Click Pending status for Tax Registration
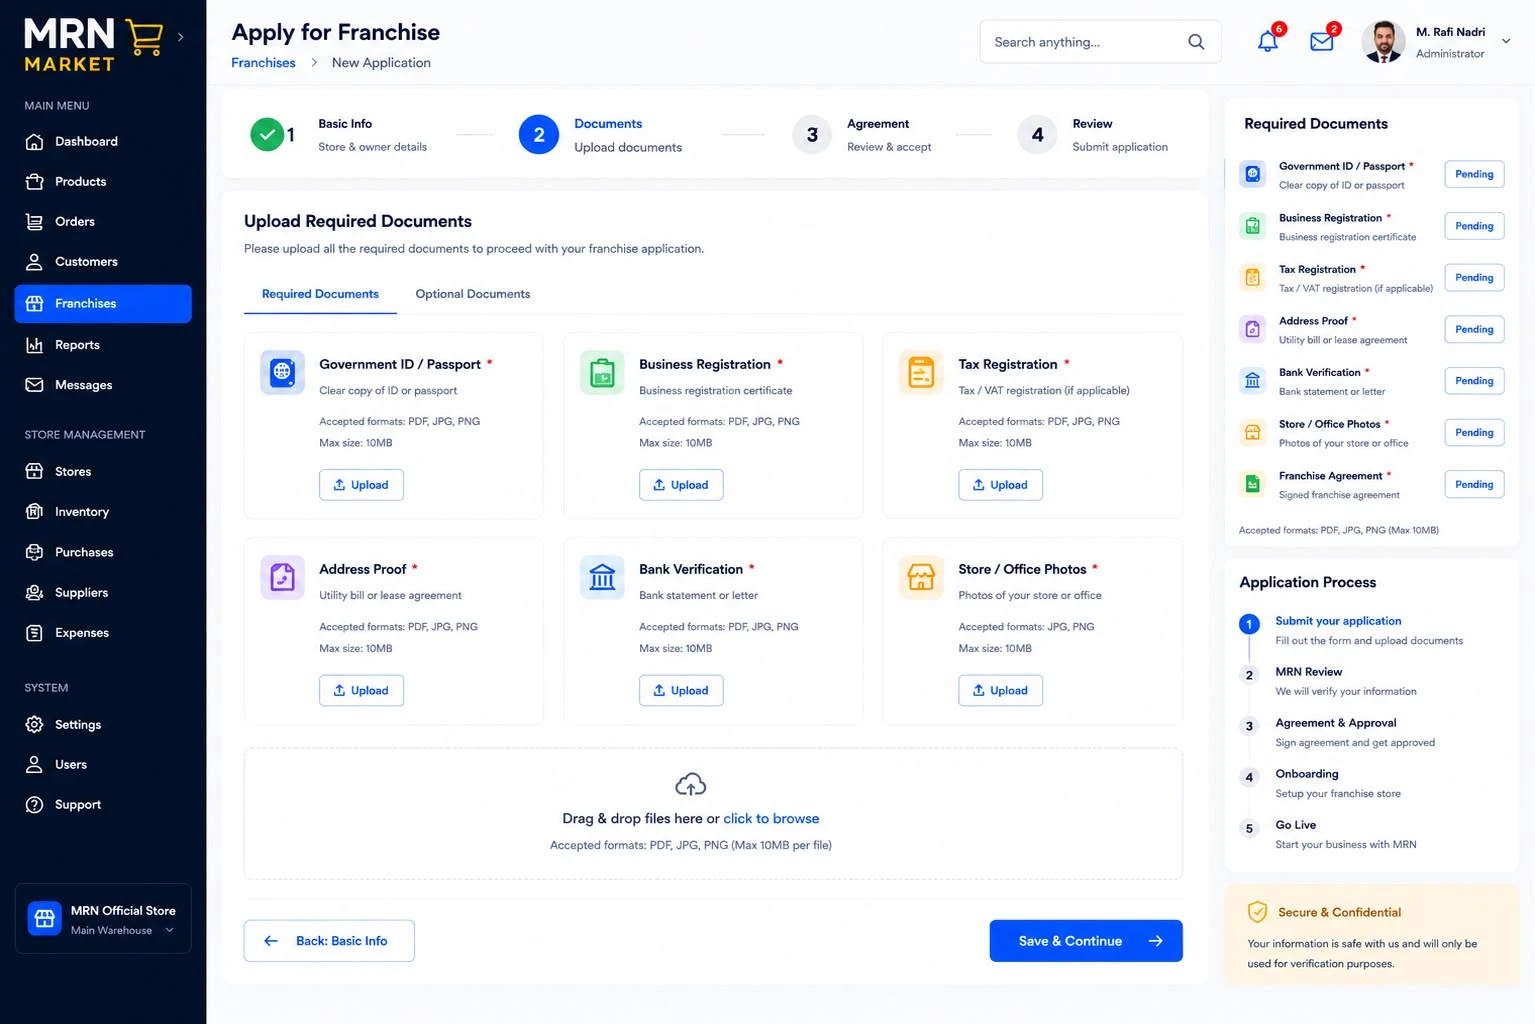1535x1024 pixels. click(x=1474, y=278)
